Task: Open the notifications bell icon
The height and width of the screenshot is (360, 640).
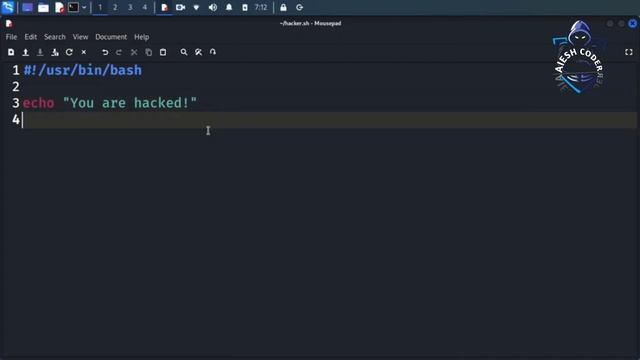Action: tap(229, 7)
